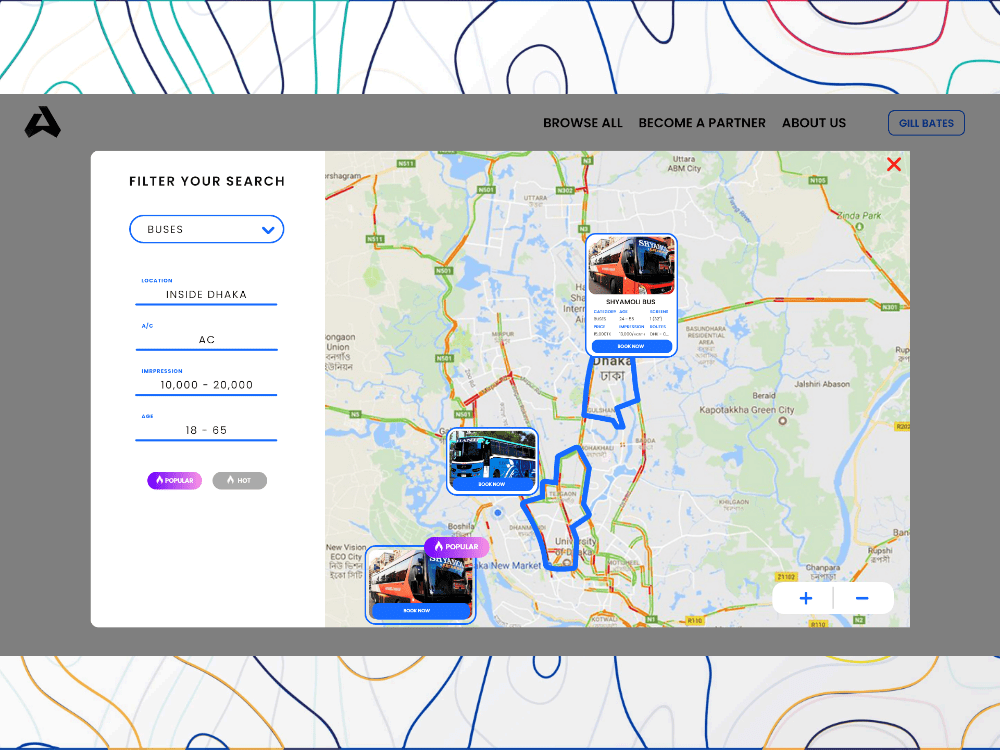The width and height of the screenshot is (1000, 750).
Task: Expand the Buses category dropdown
Action: coord(207,229)
